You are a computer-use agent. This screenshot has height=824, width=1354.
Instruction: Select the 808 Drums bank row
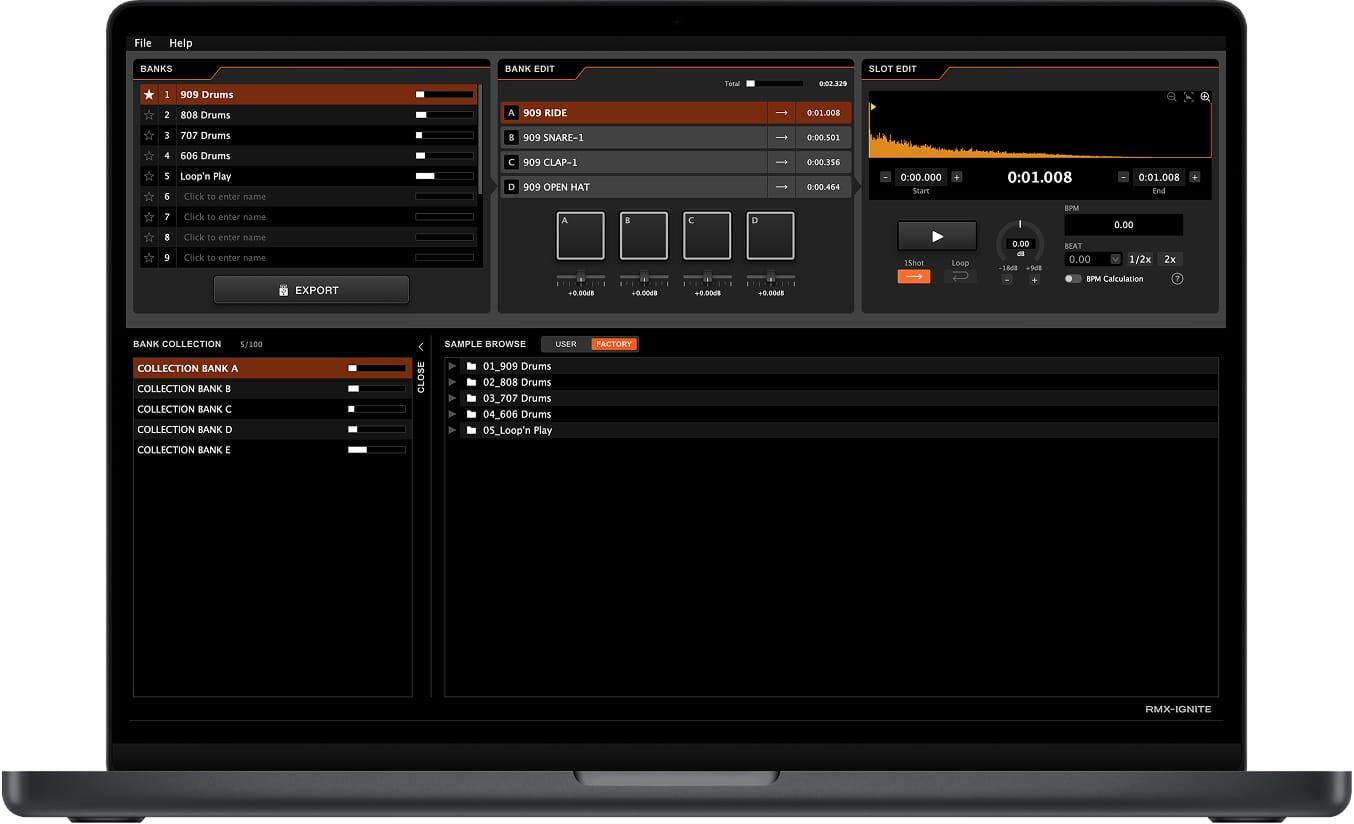(309, 115)
